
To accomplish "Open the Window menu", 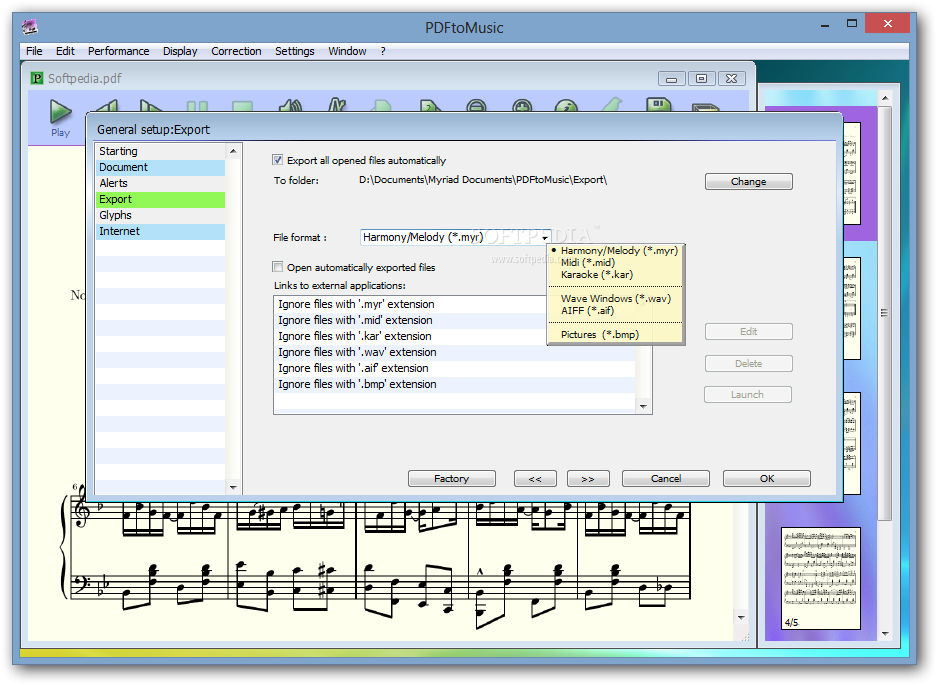I will [347, 51].
